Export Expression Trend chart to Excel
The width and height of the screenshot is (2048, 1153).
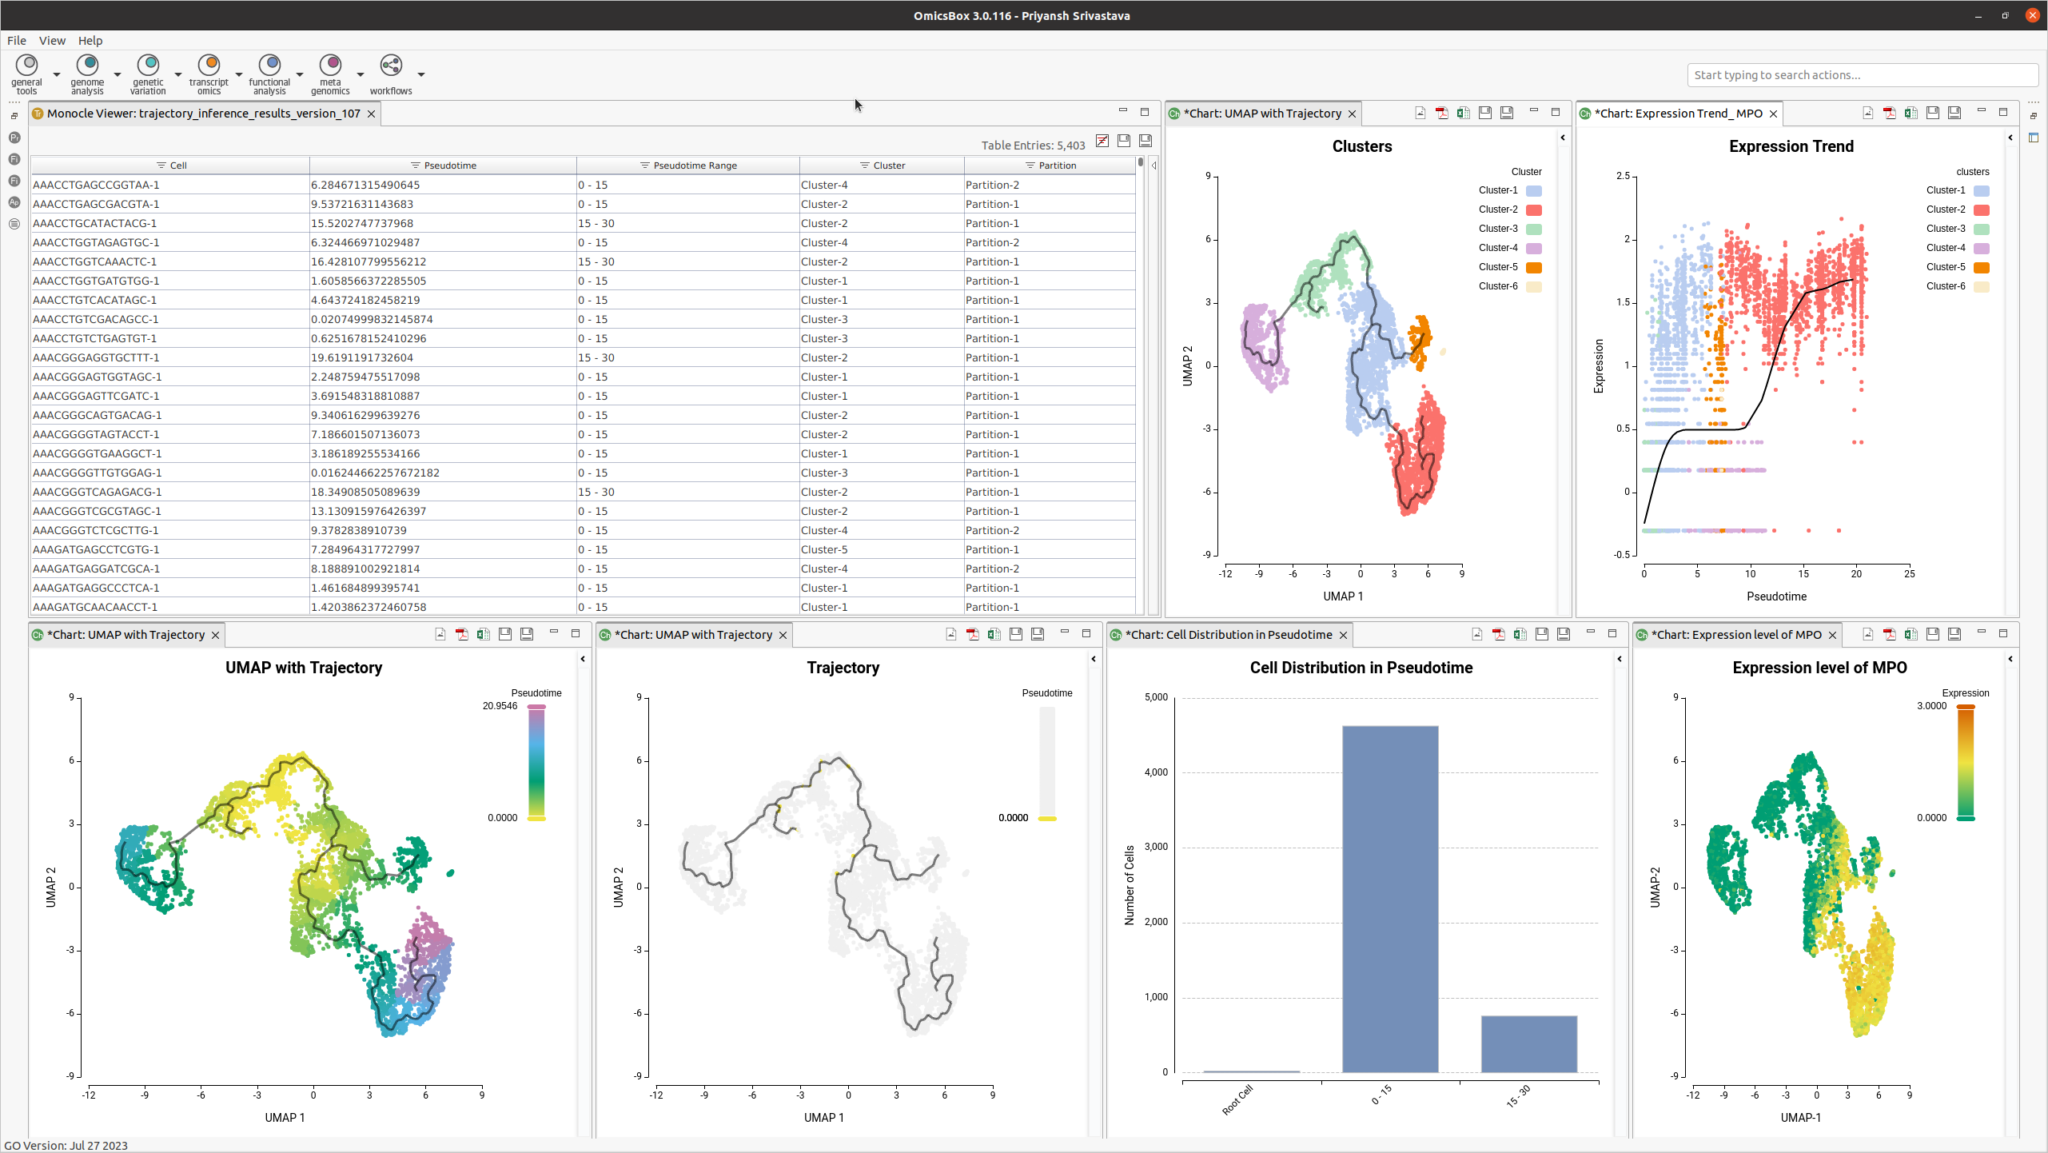click(1911, 113)
